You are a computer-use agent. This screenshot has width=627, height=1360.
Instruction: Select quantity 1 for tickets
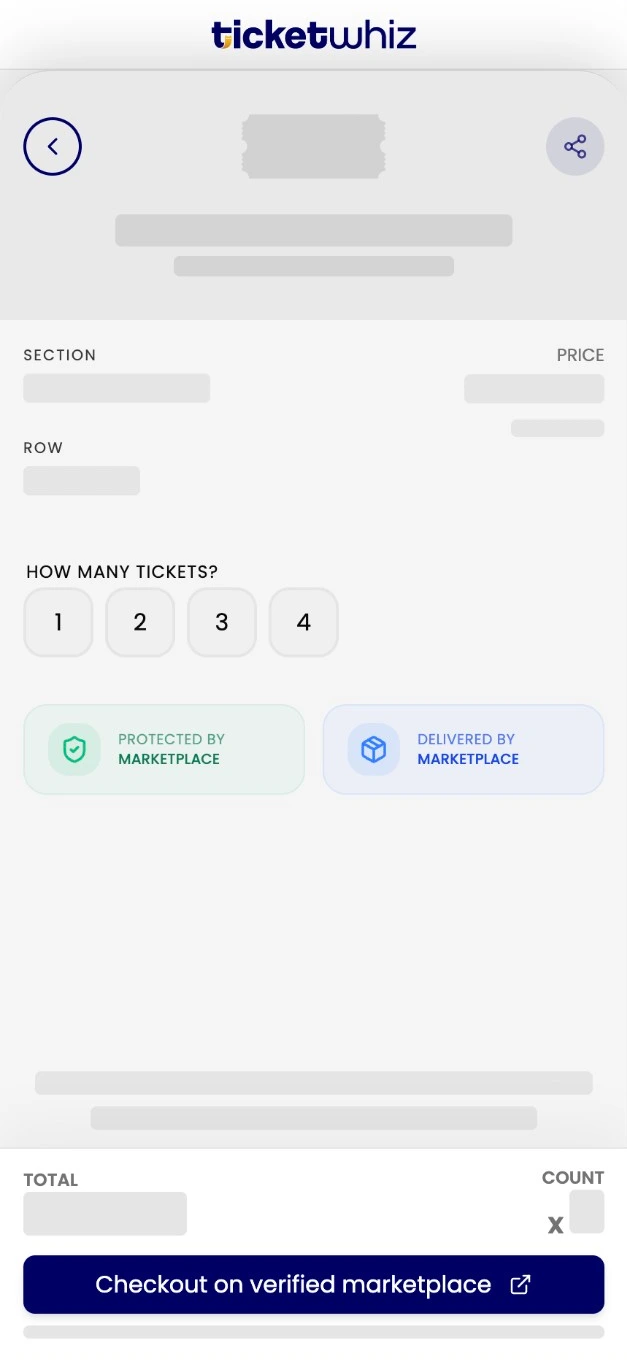tap(58, 622)
